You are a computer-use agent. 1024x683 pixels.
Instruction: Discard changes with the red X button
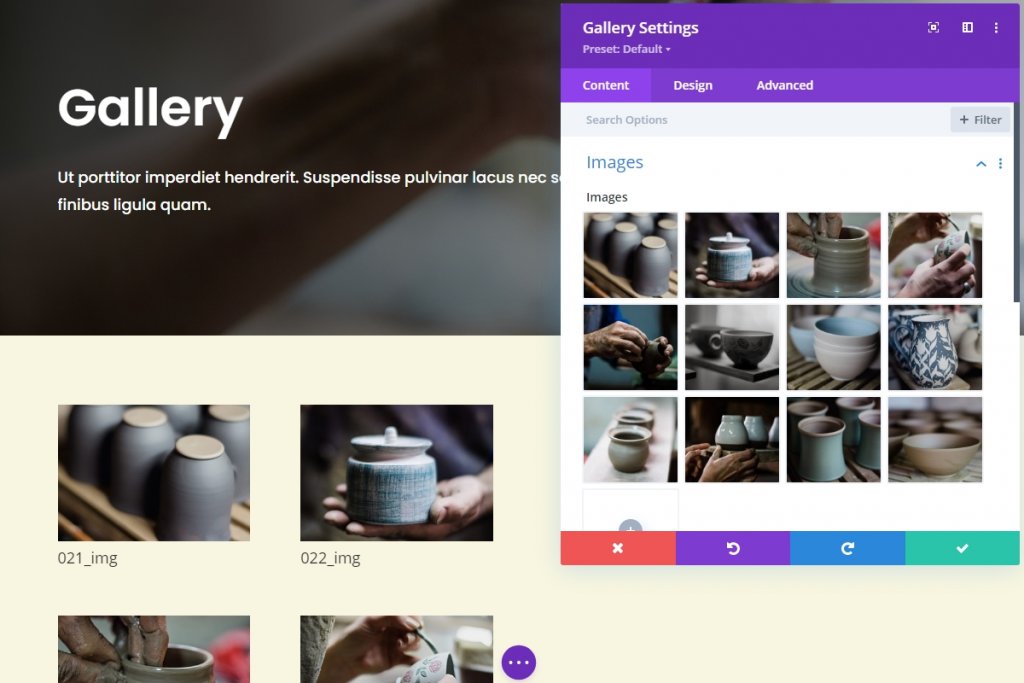618,548
